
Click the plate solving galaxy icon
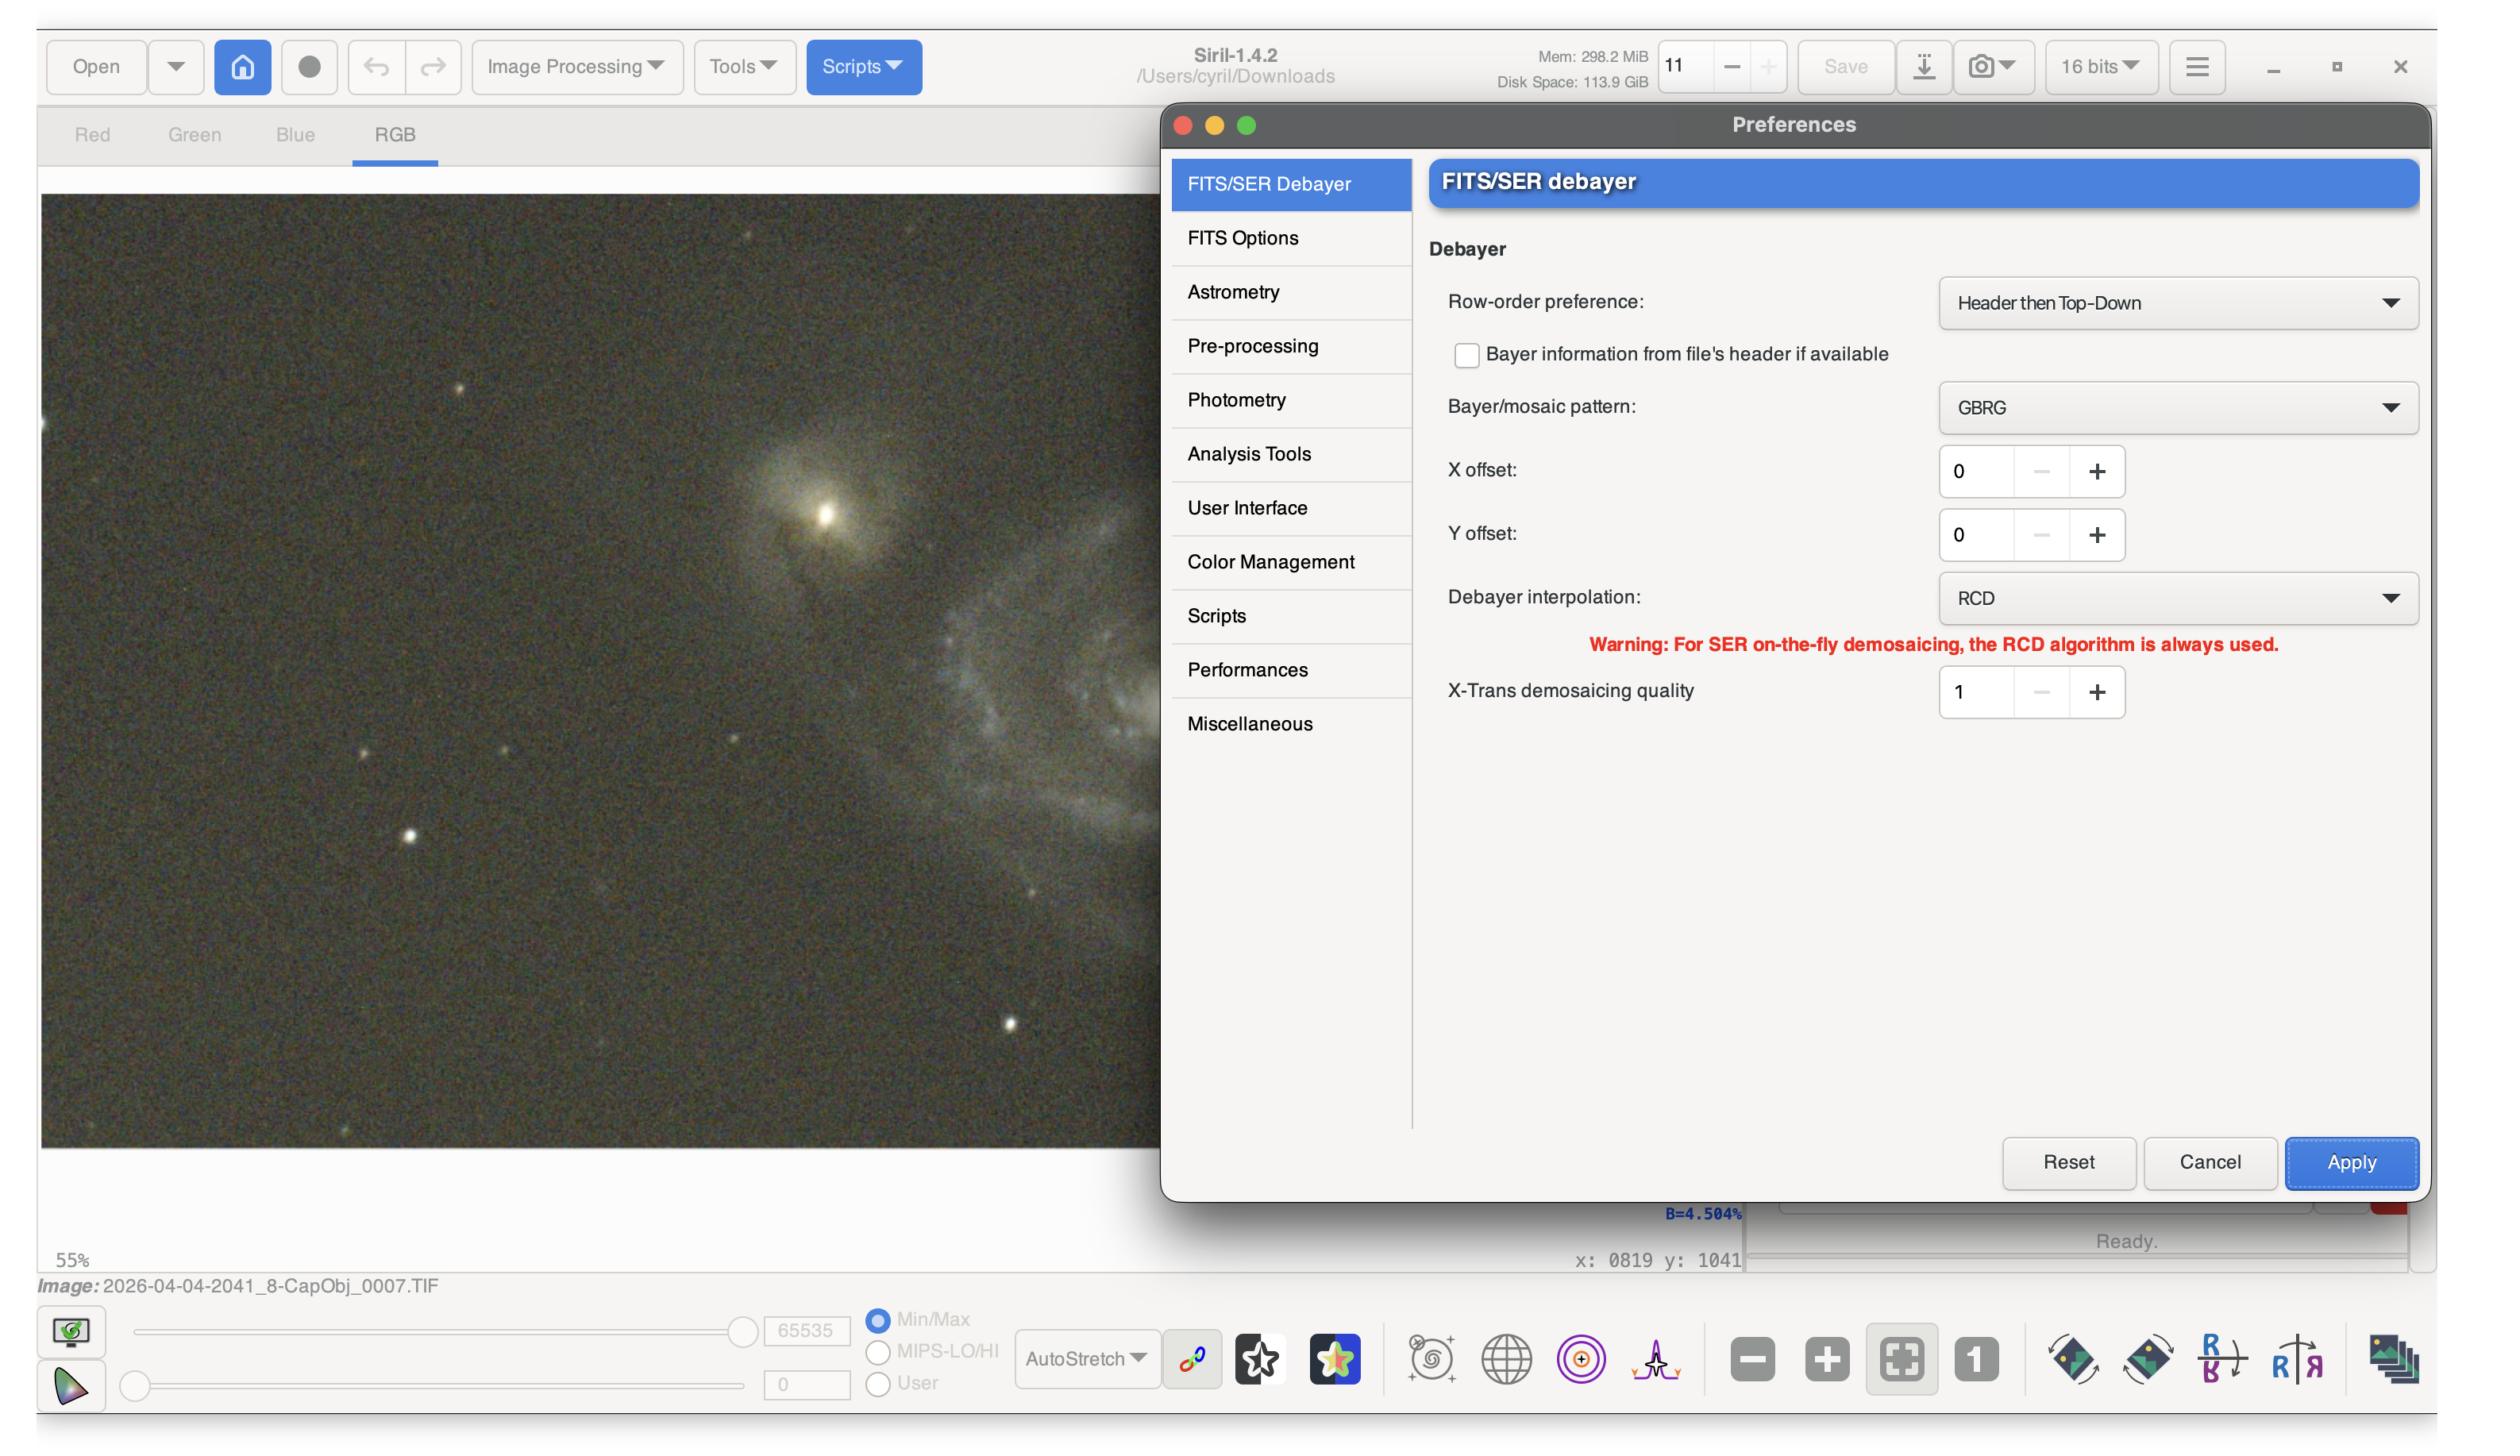click(x=1431, y=1359)
